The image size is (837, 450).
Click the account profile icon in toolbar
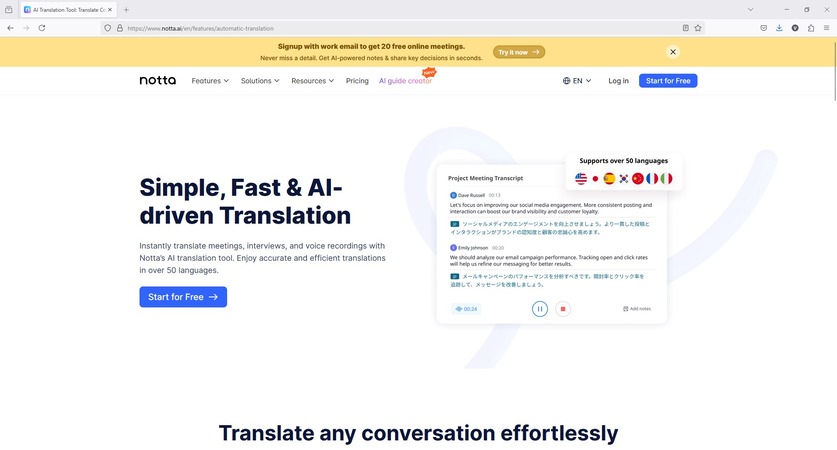795,28
